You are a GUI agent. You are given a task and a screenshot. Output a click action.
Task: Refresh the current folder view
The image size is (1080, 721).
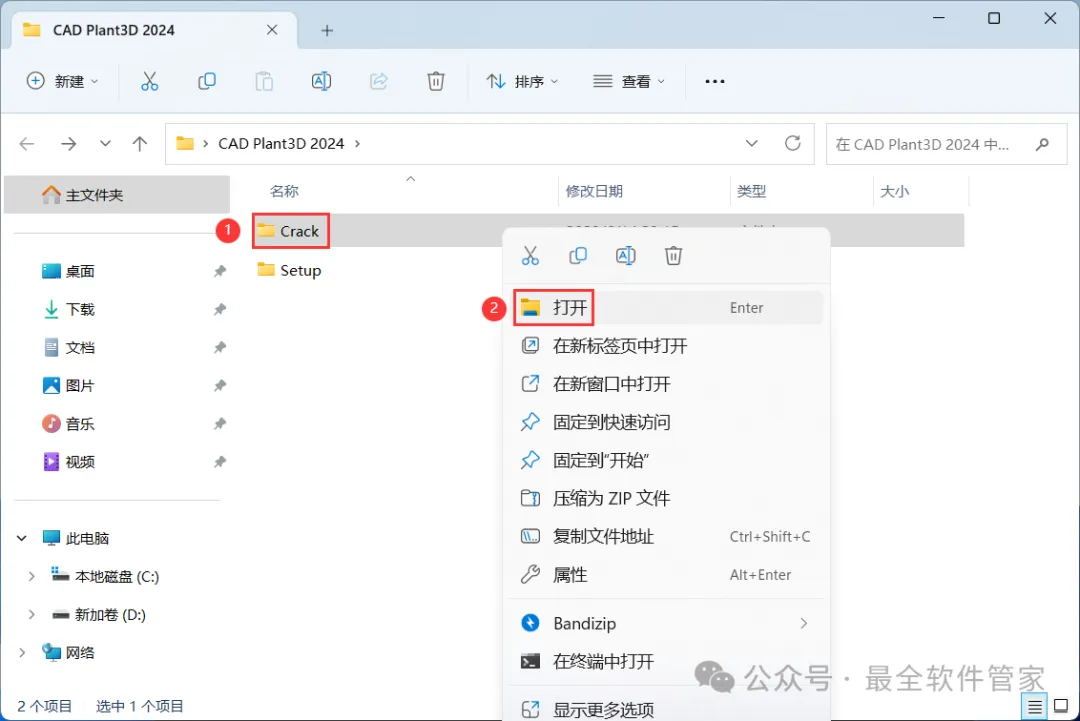coord(793,143)
